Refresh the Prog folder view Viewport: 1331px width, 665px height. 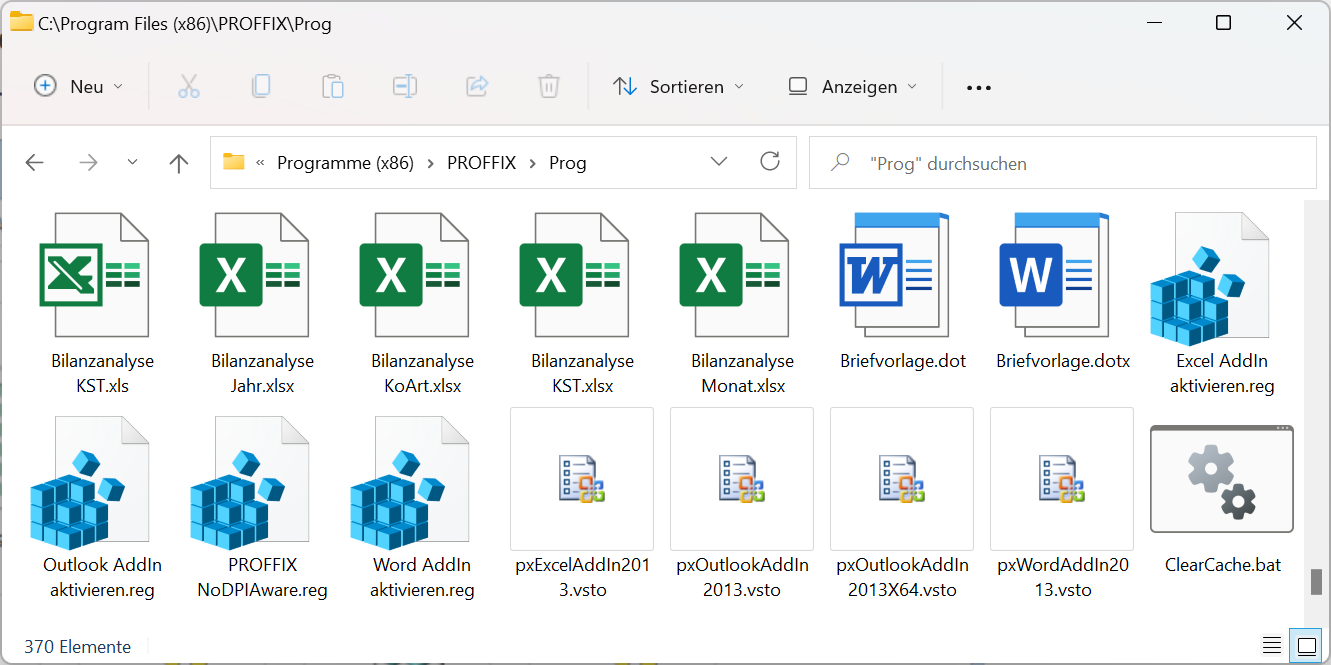770,161
